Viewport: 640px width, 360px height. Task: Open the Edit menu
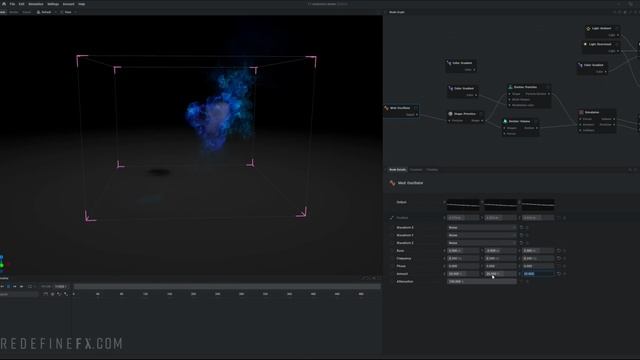coord(21,4)
